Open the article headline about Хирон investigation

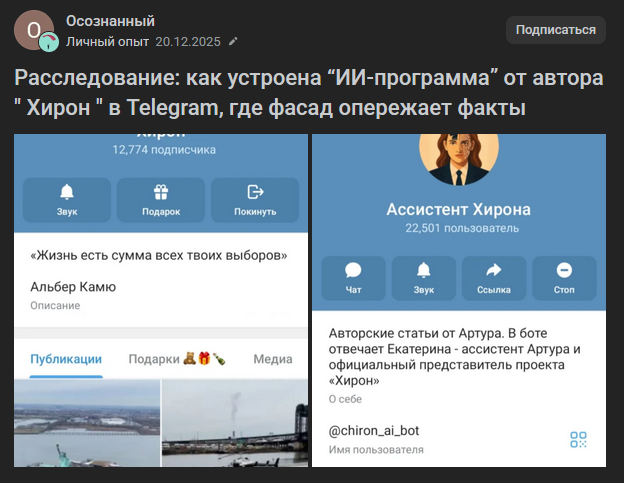310,92
